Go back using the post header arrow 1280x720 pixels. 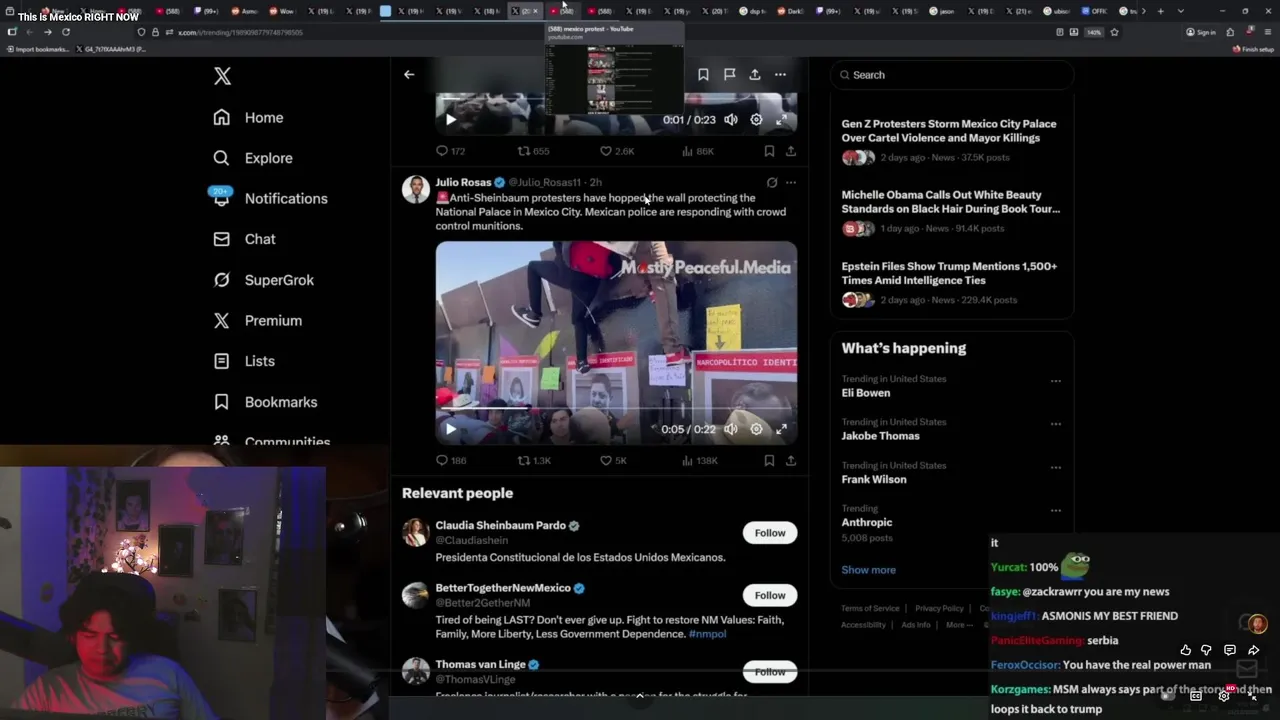409,74
